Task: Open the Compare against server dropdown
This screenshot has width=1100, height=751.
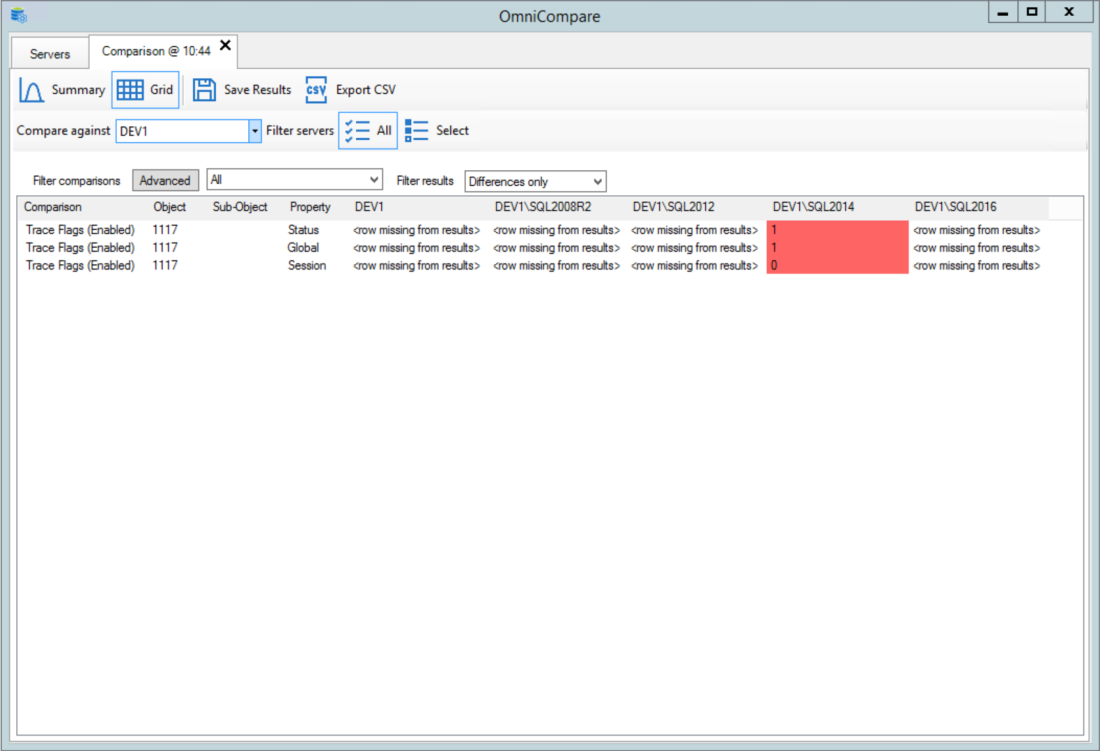Action: click(254, 130)
